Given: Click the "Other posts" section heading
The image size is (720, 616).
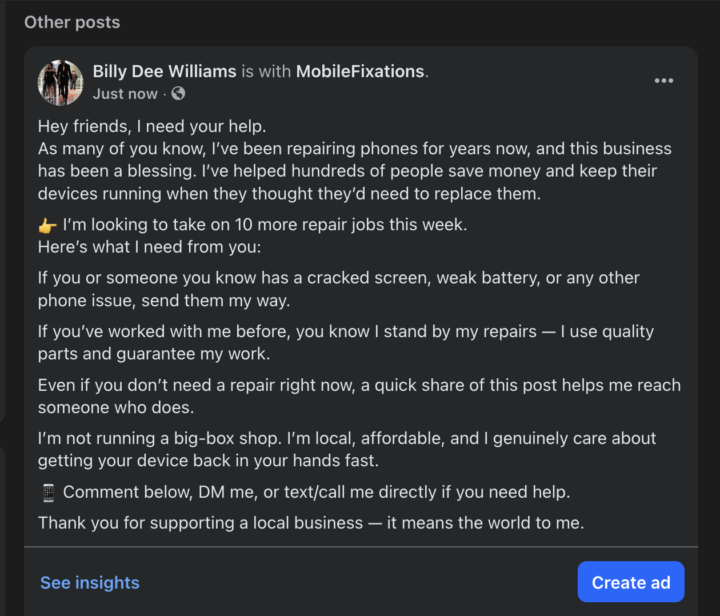Looking at the screenshot, I should click(72, 22).
